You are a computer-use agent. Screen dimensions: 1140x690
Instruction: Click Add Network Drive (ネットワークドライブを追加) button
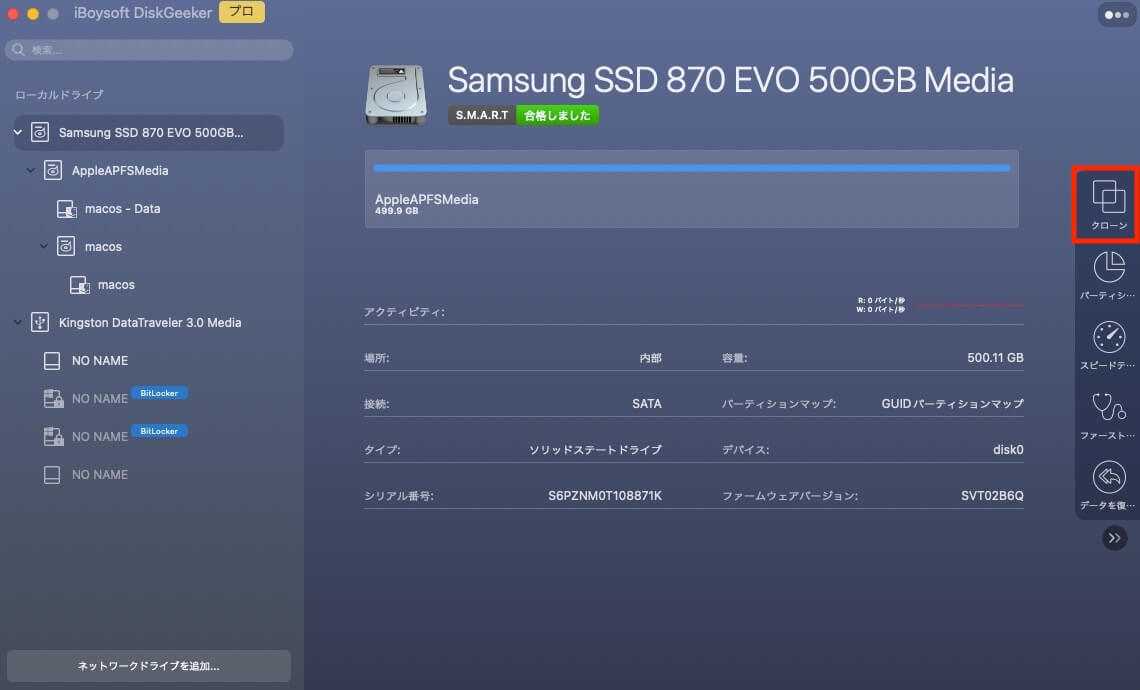point(148,665)
